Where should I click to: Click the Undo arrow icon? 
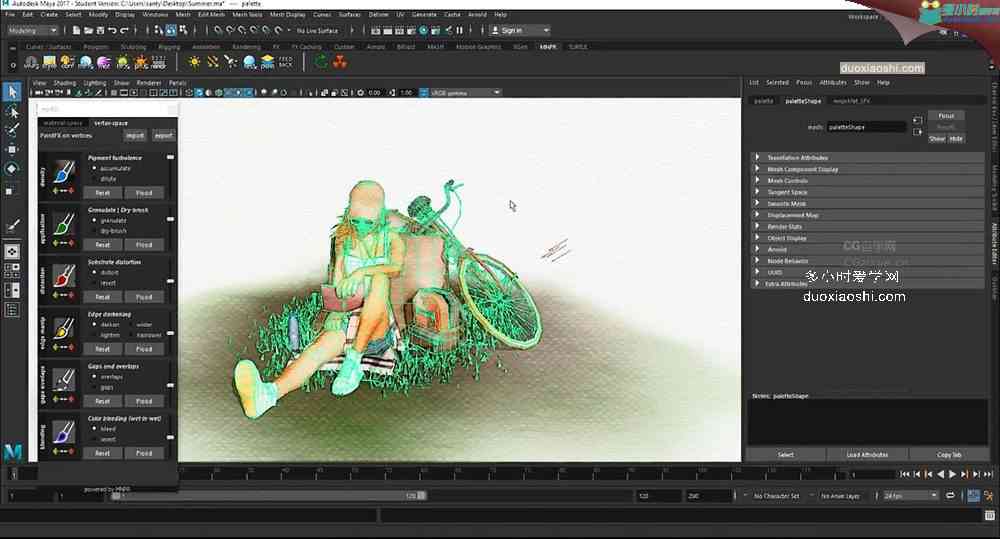tap(112, 30)
